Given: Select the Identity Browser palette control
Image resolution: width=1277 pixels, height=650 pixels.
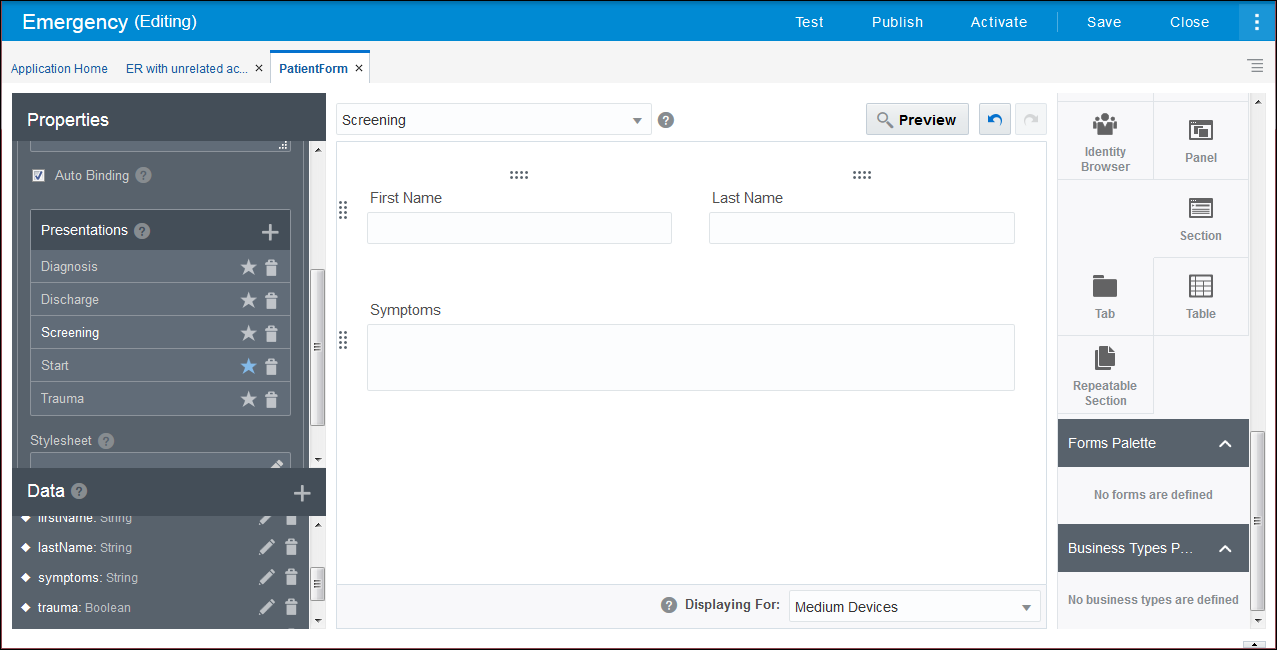Looking at the screenshot, I should 1105,140.
